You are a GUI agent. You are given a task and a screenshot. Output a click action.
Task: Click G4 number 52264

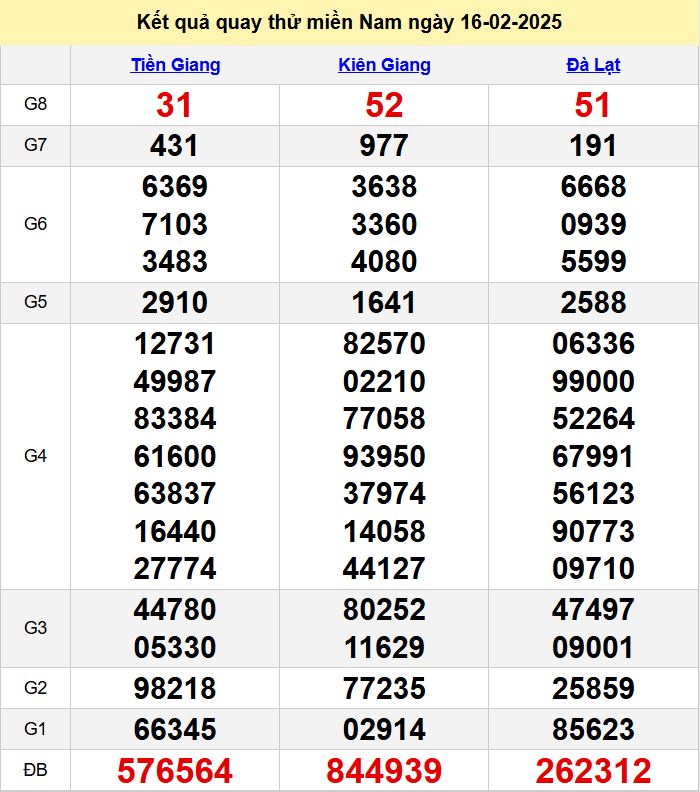coord(593,419)
